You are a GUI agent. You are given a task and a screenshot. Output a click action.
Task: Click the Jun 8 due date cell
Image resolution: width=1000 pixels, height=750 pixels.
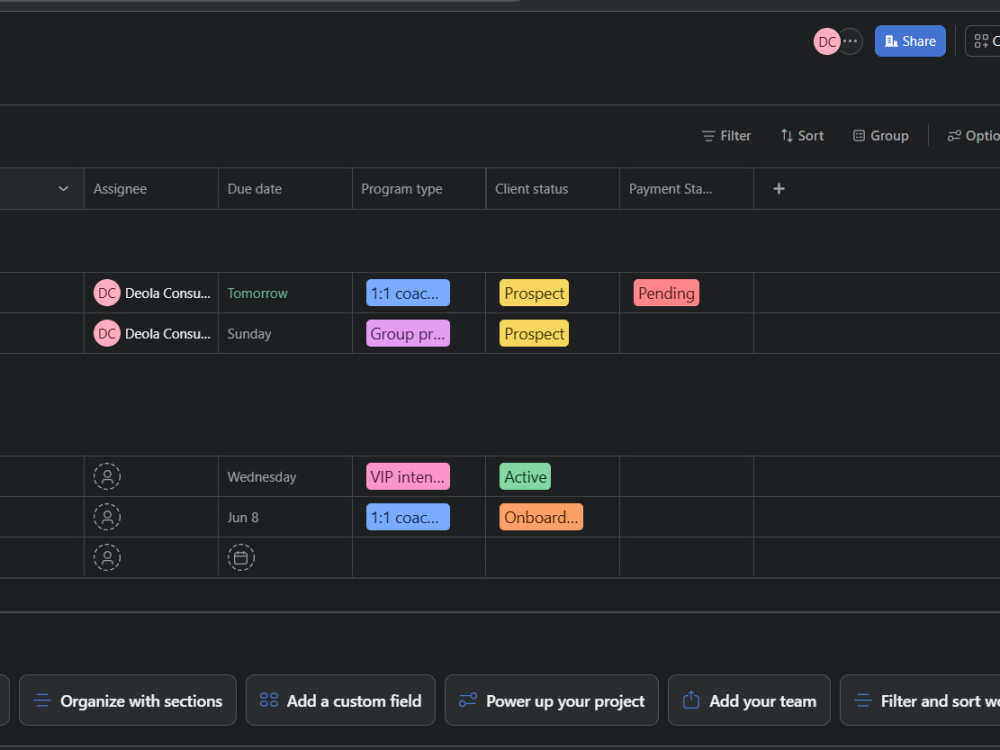click(x=285, y=517)
